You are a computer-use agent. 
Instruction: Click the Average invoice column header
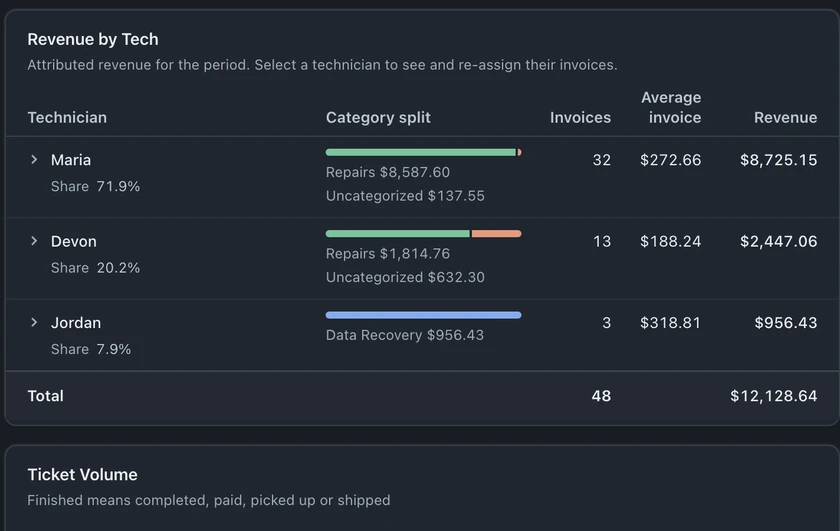[671, 107]
